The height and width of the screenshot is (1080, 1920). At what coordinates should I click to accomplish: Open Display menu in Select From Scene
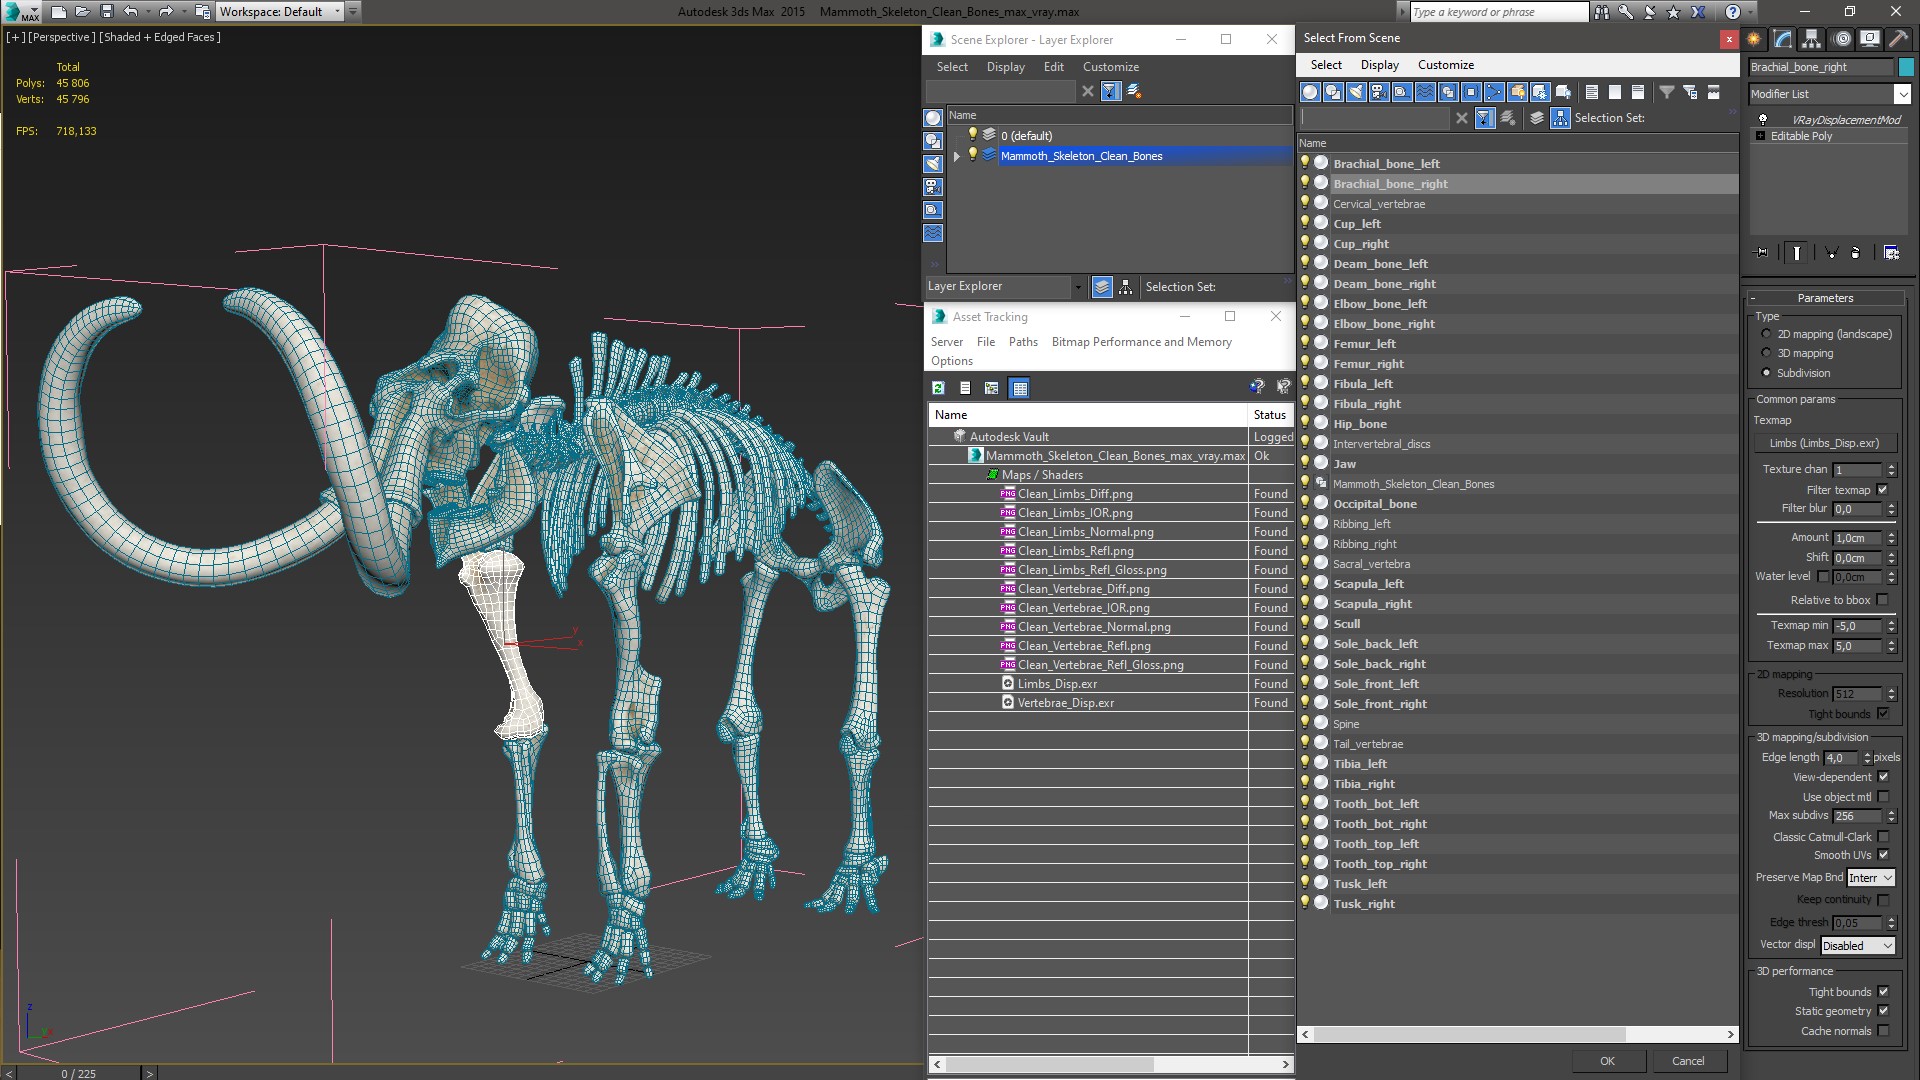1379,65
